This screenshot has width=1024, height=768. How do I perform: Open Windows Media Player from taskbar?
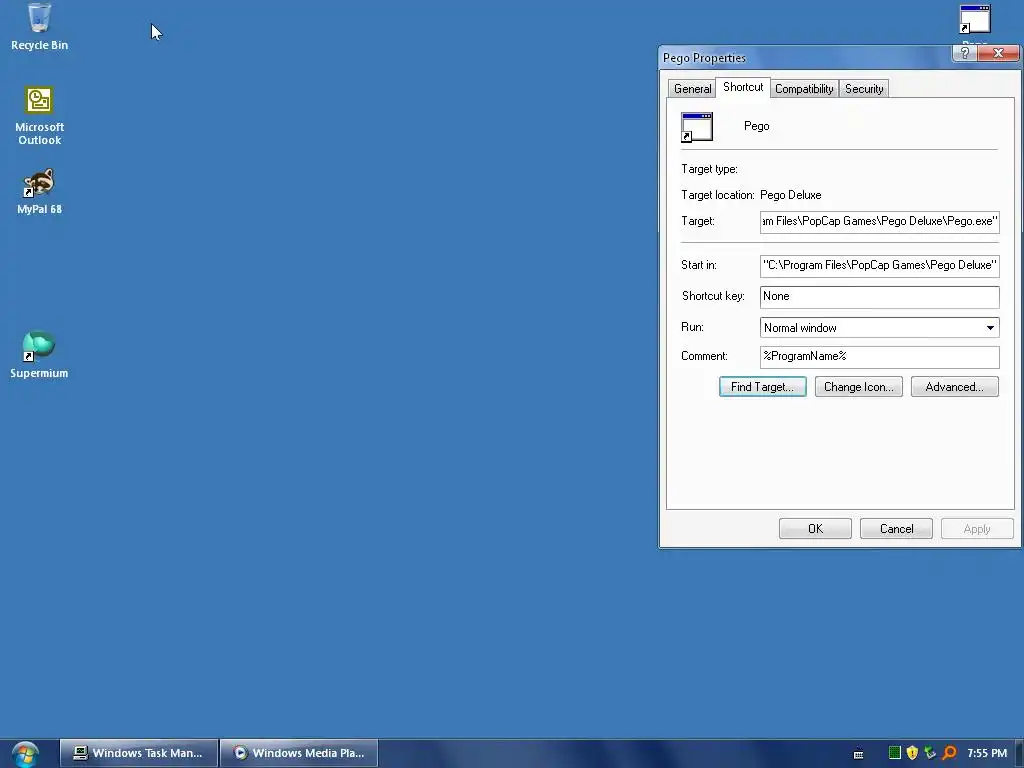pos(299,753)
